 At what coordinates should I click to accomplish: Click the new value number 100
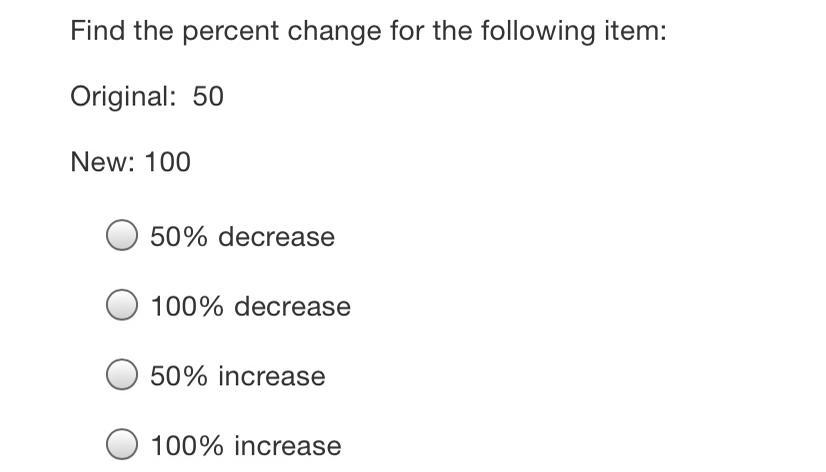(x=167, y=162)
